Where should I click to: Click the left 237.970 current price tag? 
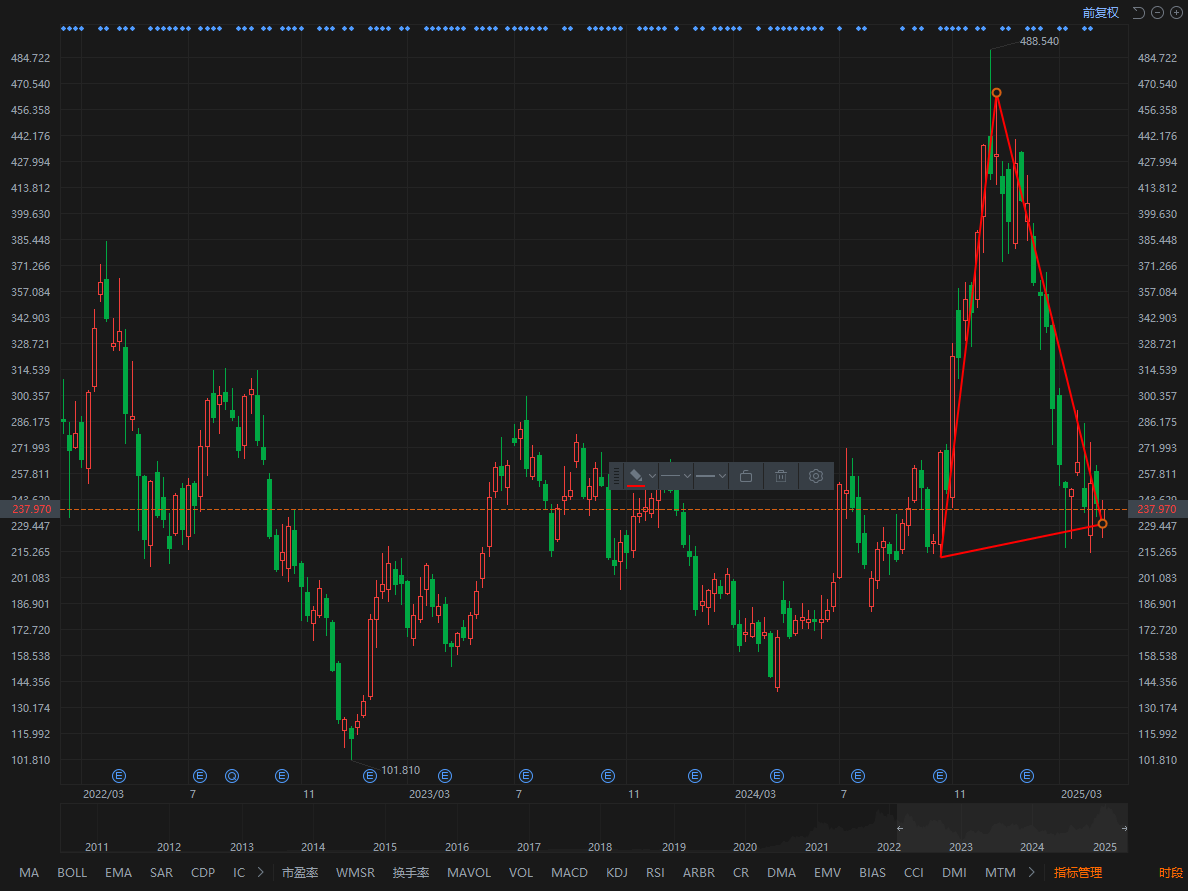pyautogui.click(x=30, y=509)
